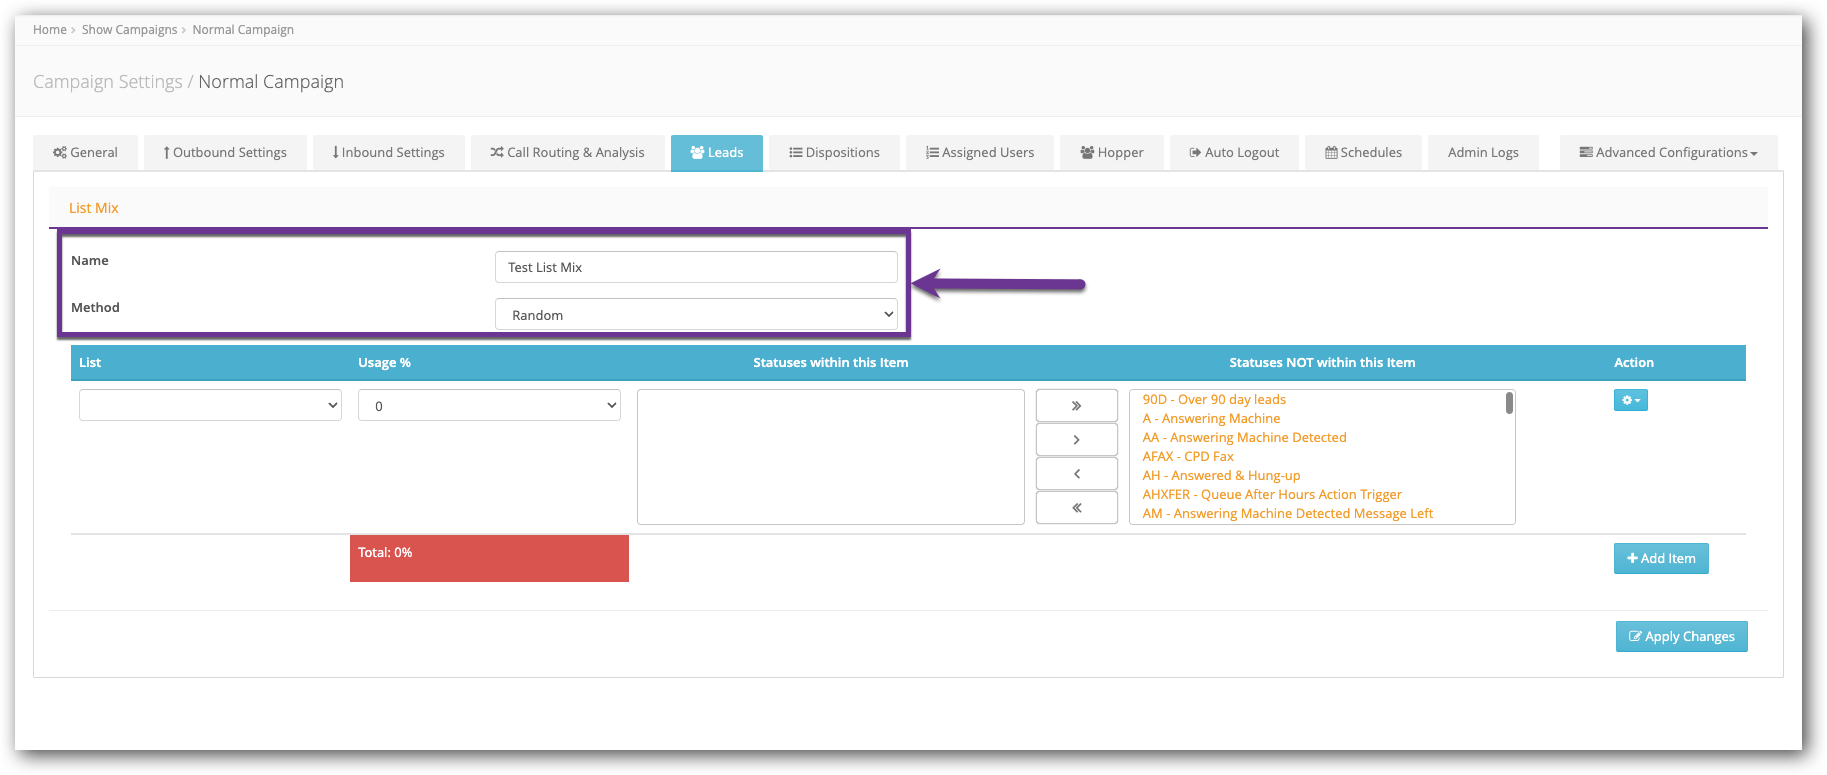Switch to the Hopper tab
Image resolution: width=1827 pixels, height=775 pixels.
tap(1112, 153)
